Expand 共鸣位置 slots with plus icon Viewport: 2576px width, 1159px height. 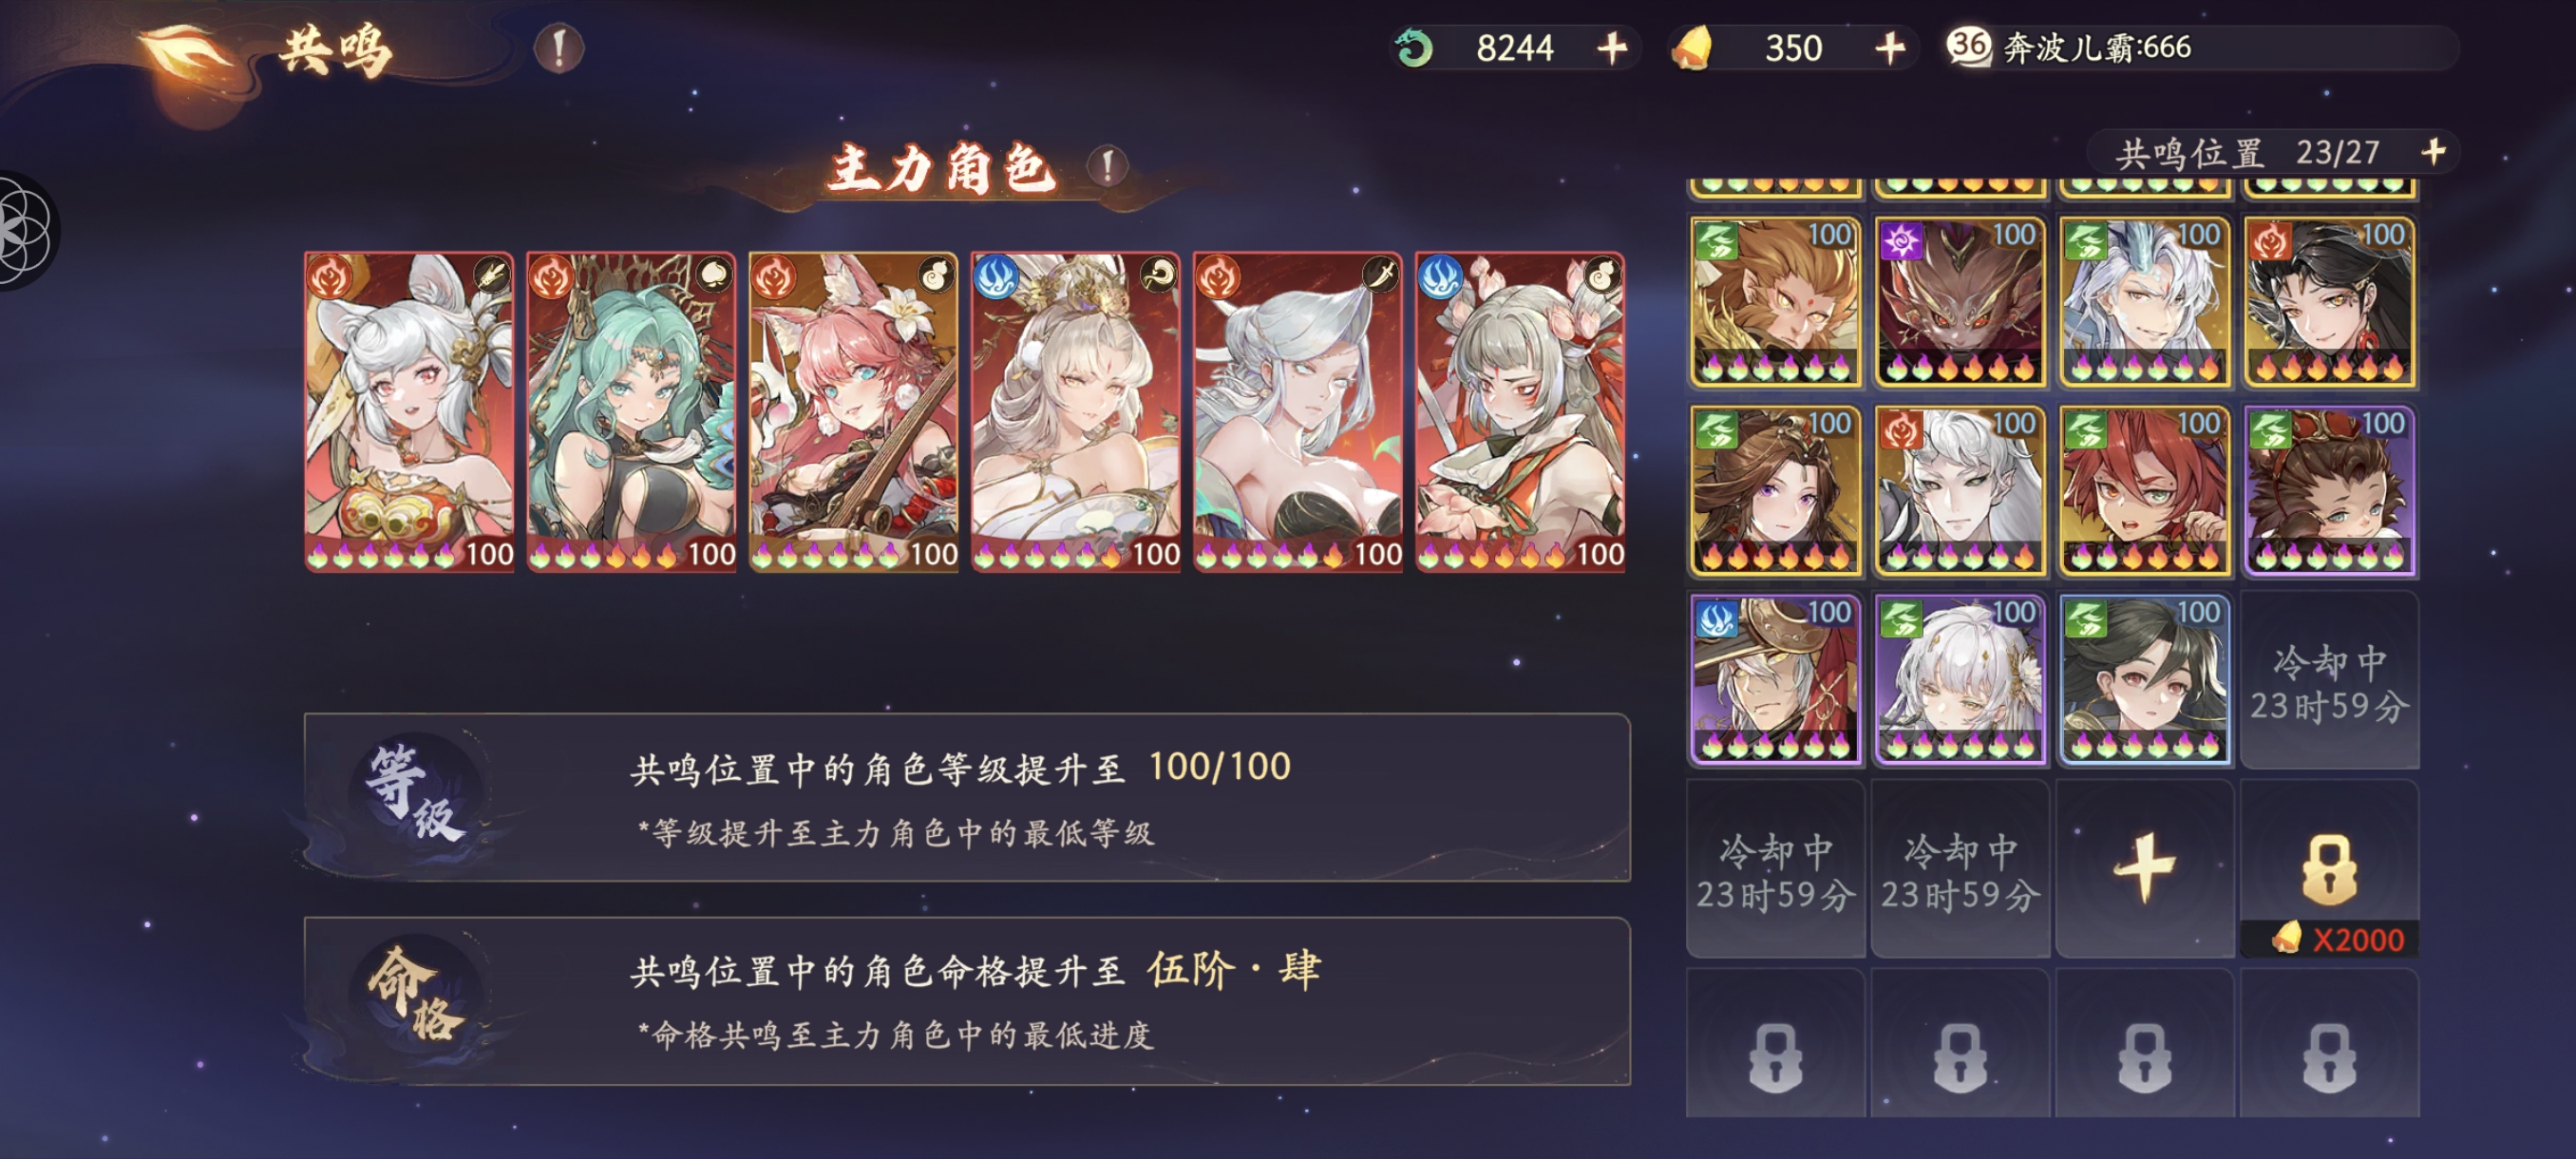click(x=2433, y=152)
